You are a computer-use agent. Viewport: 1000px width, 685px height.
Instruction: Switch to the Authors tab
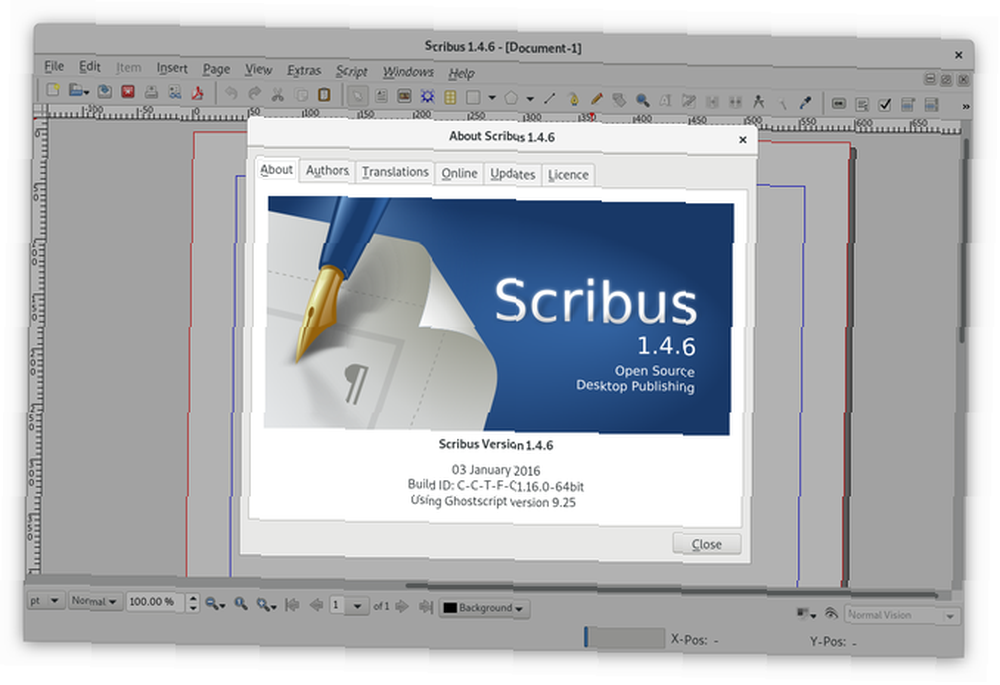click(327, 170)
